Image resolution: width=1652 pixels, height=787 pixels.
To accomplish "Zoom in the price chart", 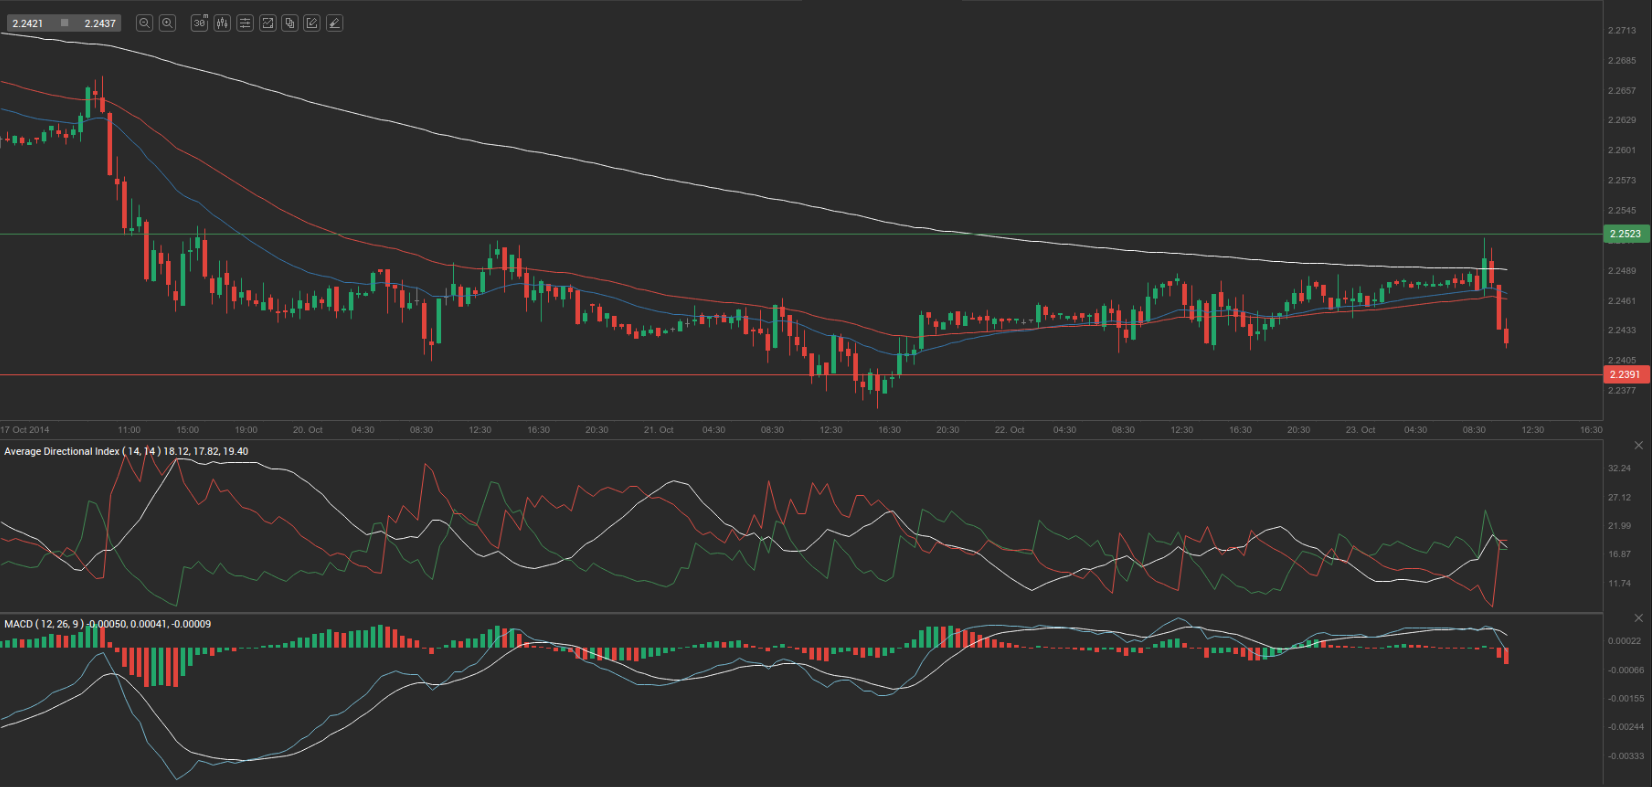I will coord(167,23).
